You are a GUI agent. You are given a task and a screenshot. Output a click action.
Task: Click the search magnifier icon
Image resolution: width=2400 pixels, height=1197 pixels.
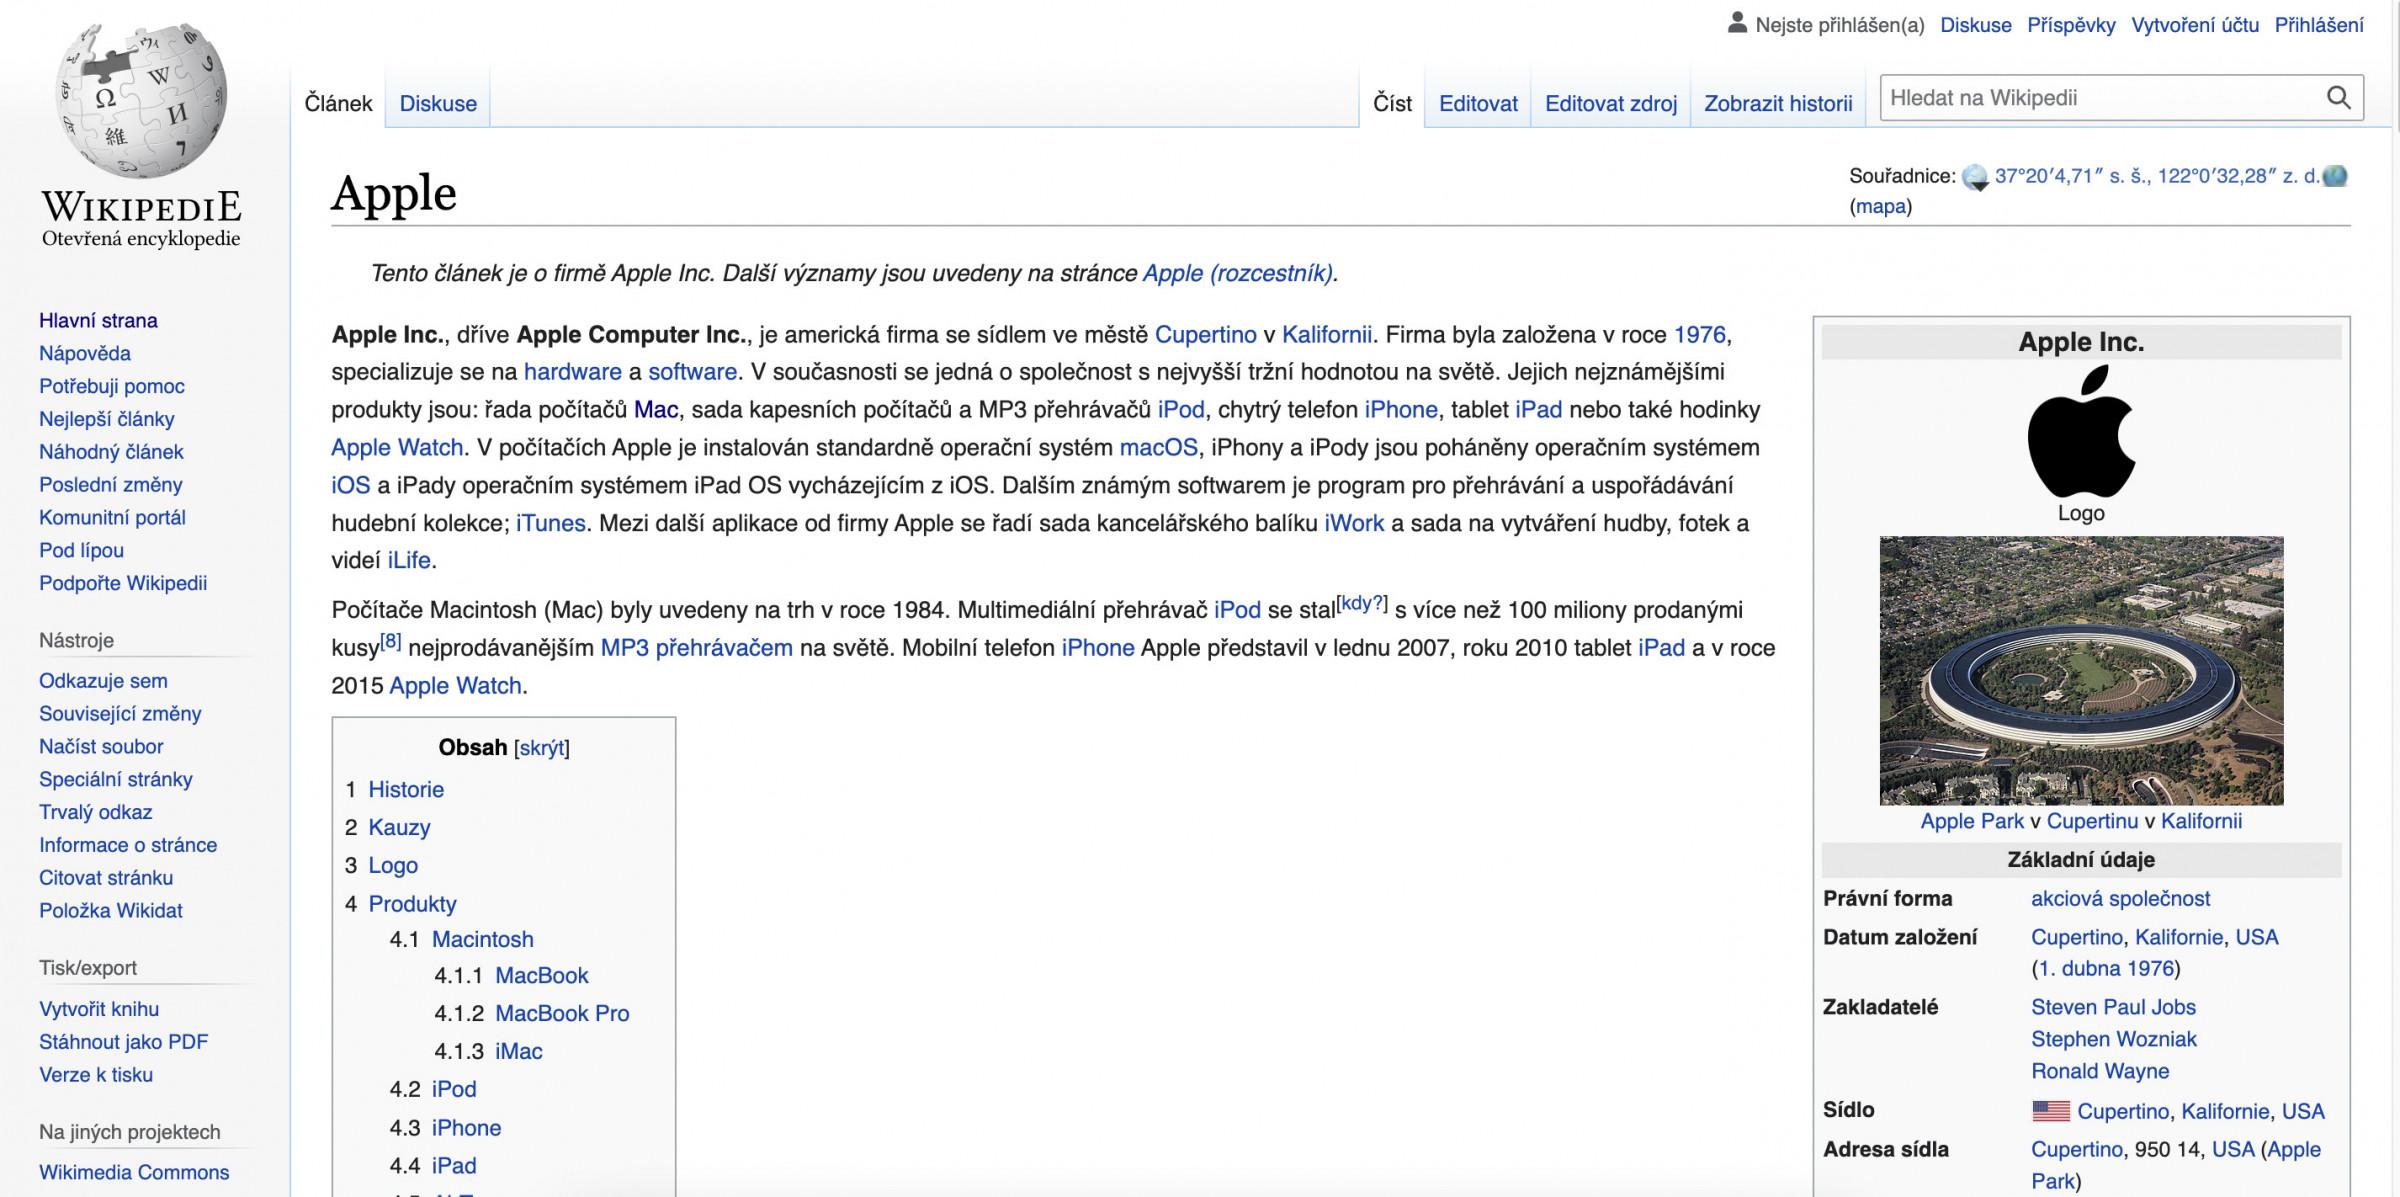(x=2338, y=97)
